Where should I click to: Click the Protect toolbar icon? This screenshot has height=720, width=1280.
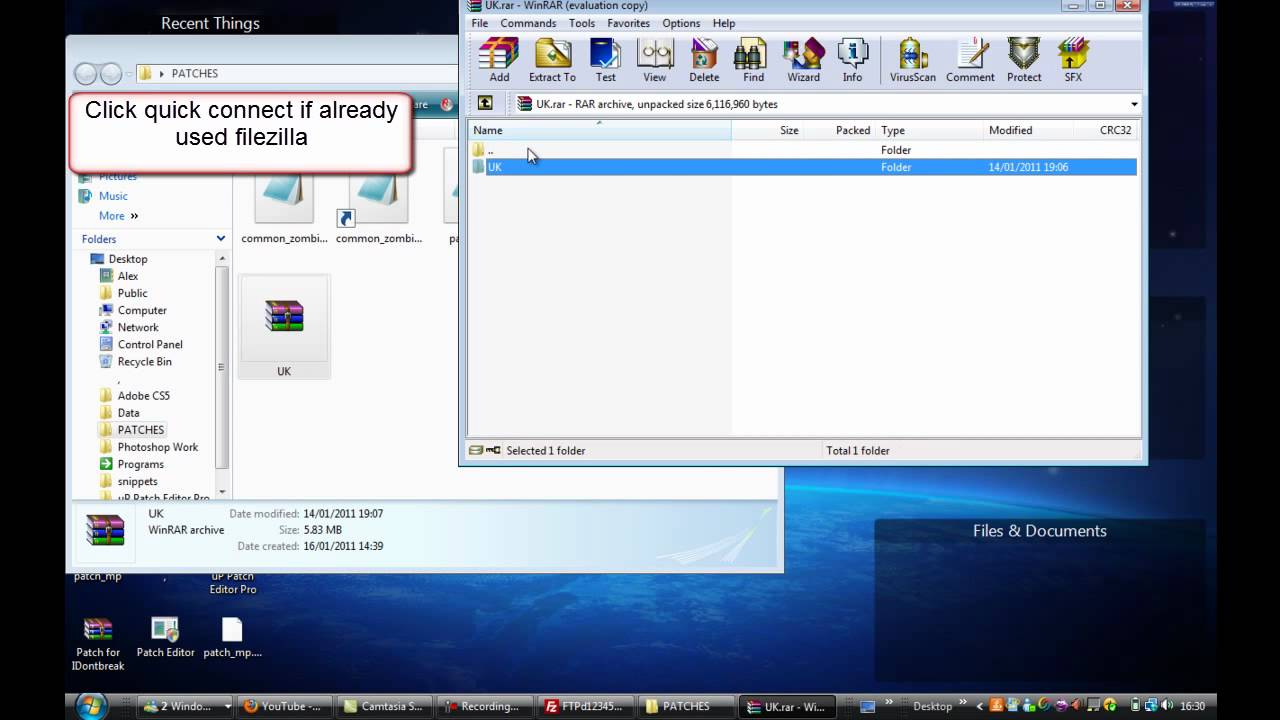[1024, 60]
